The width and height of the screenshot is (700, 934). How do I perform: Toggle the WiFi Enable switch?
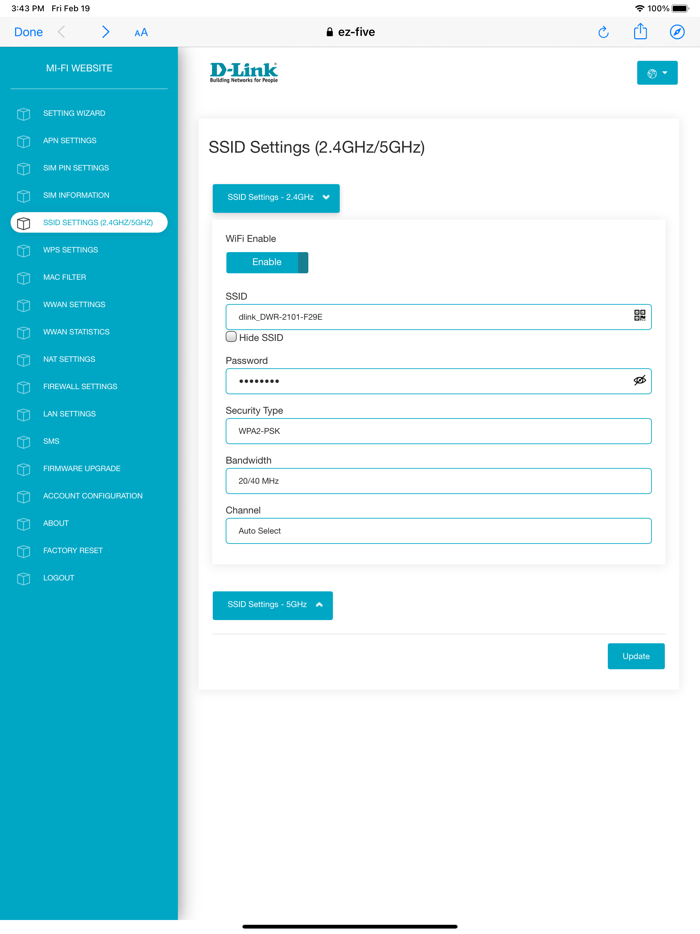pyautogui.click(x=267, y=263)
